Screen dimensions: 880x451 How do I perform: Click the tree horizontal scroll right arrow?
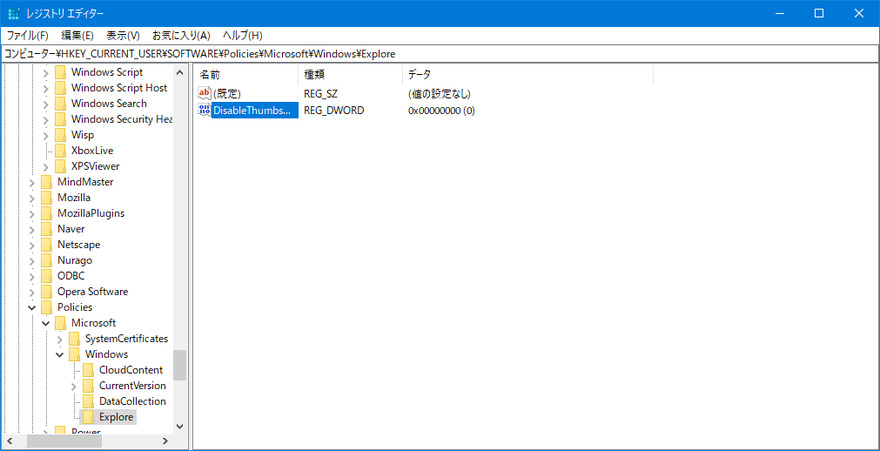pos(165,441)
